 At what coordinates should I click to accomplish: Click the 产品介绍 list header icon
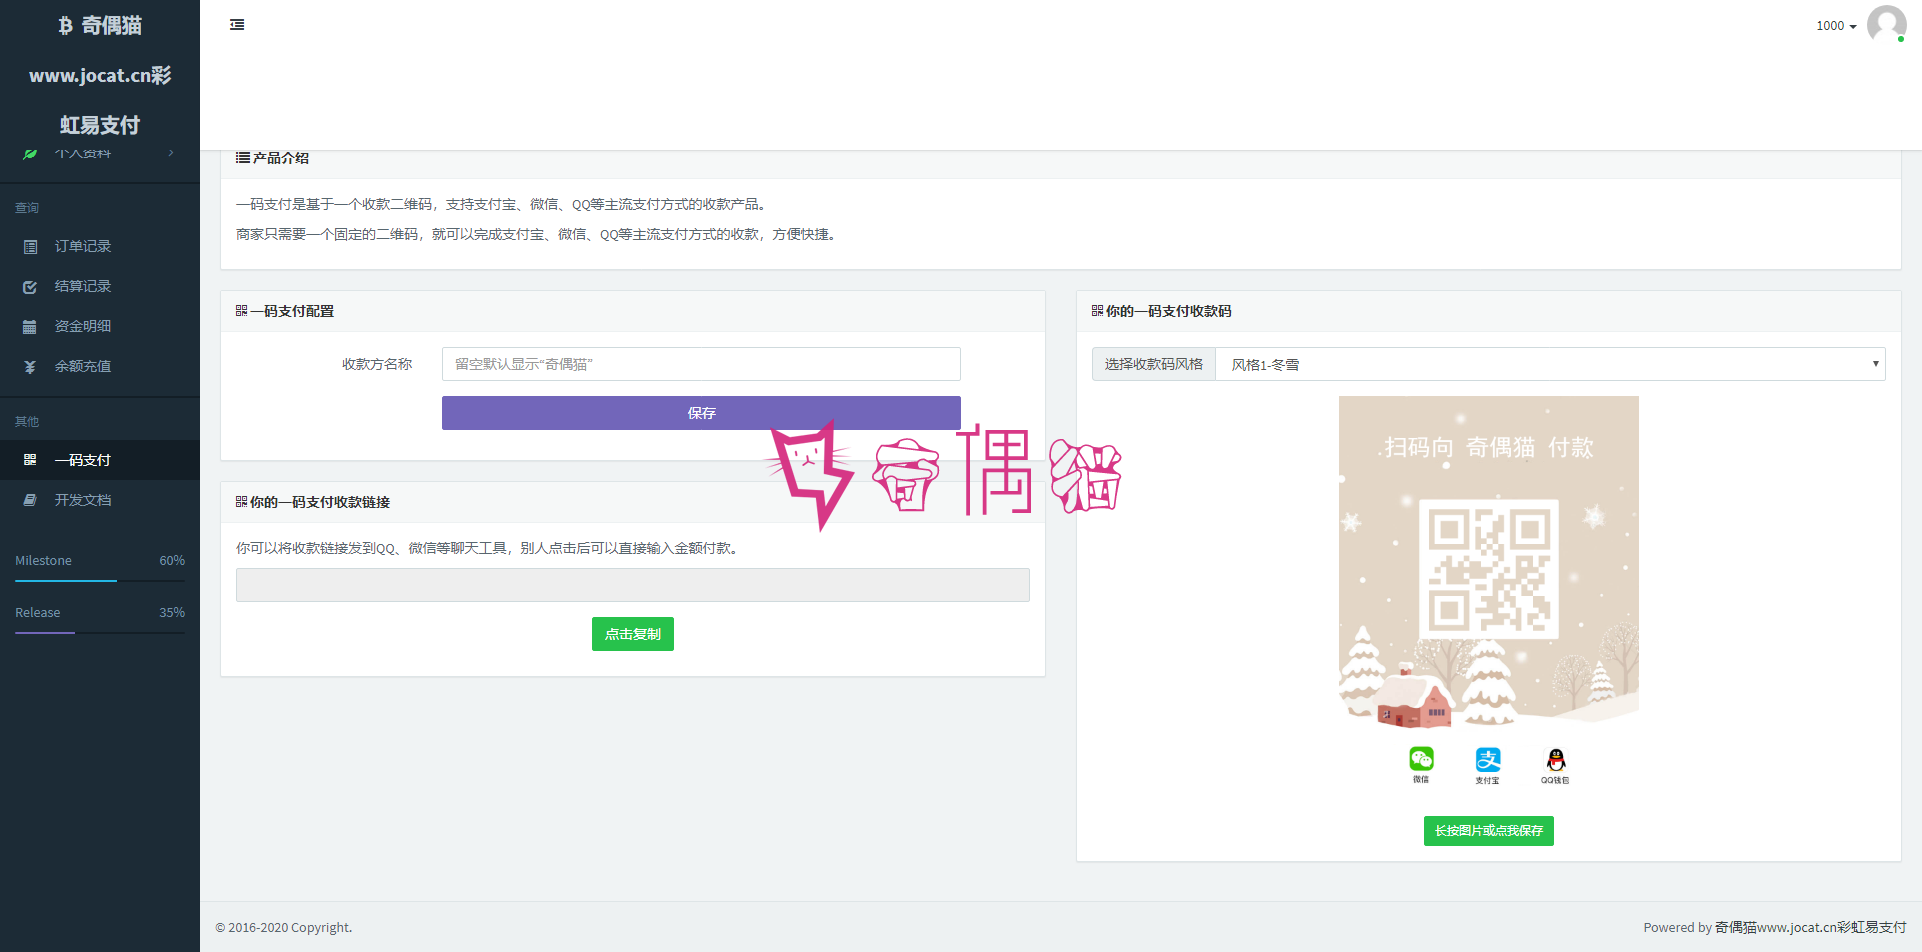point(243,158)
